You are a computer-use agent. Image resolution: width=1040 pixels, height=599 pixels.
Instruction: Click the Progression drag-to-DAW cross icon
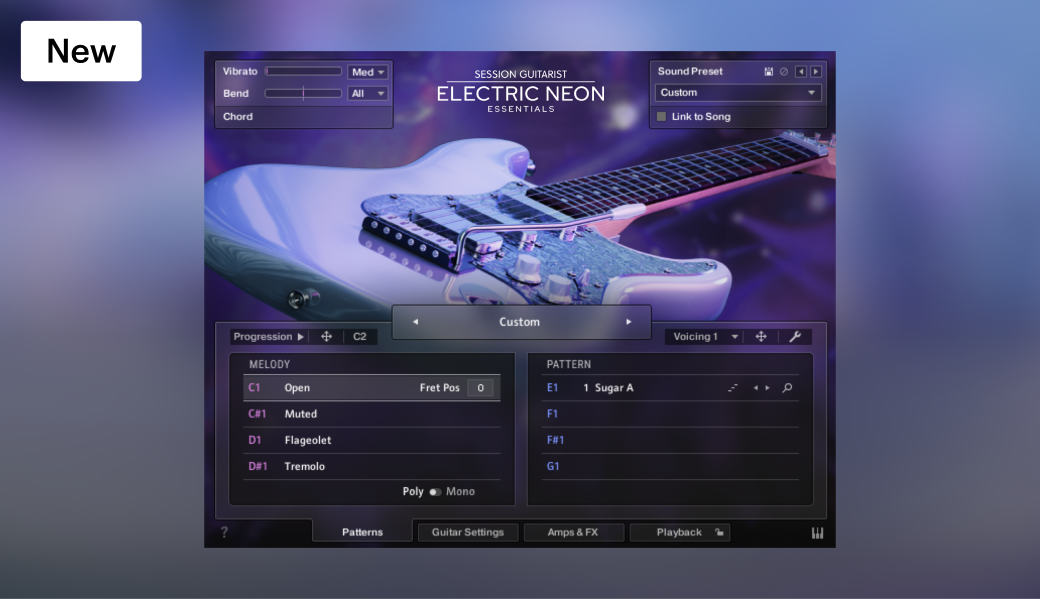tap(326, 337)
